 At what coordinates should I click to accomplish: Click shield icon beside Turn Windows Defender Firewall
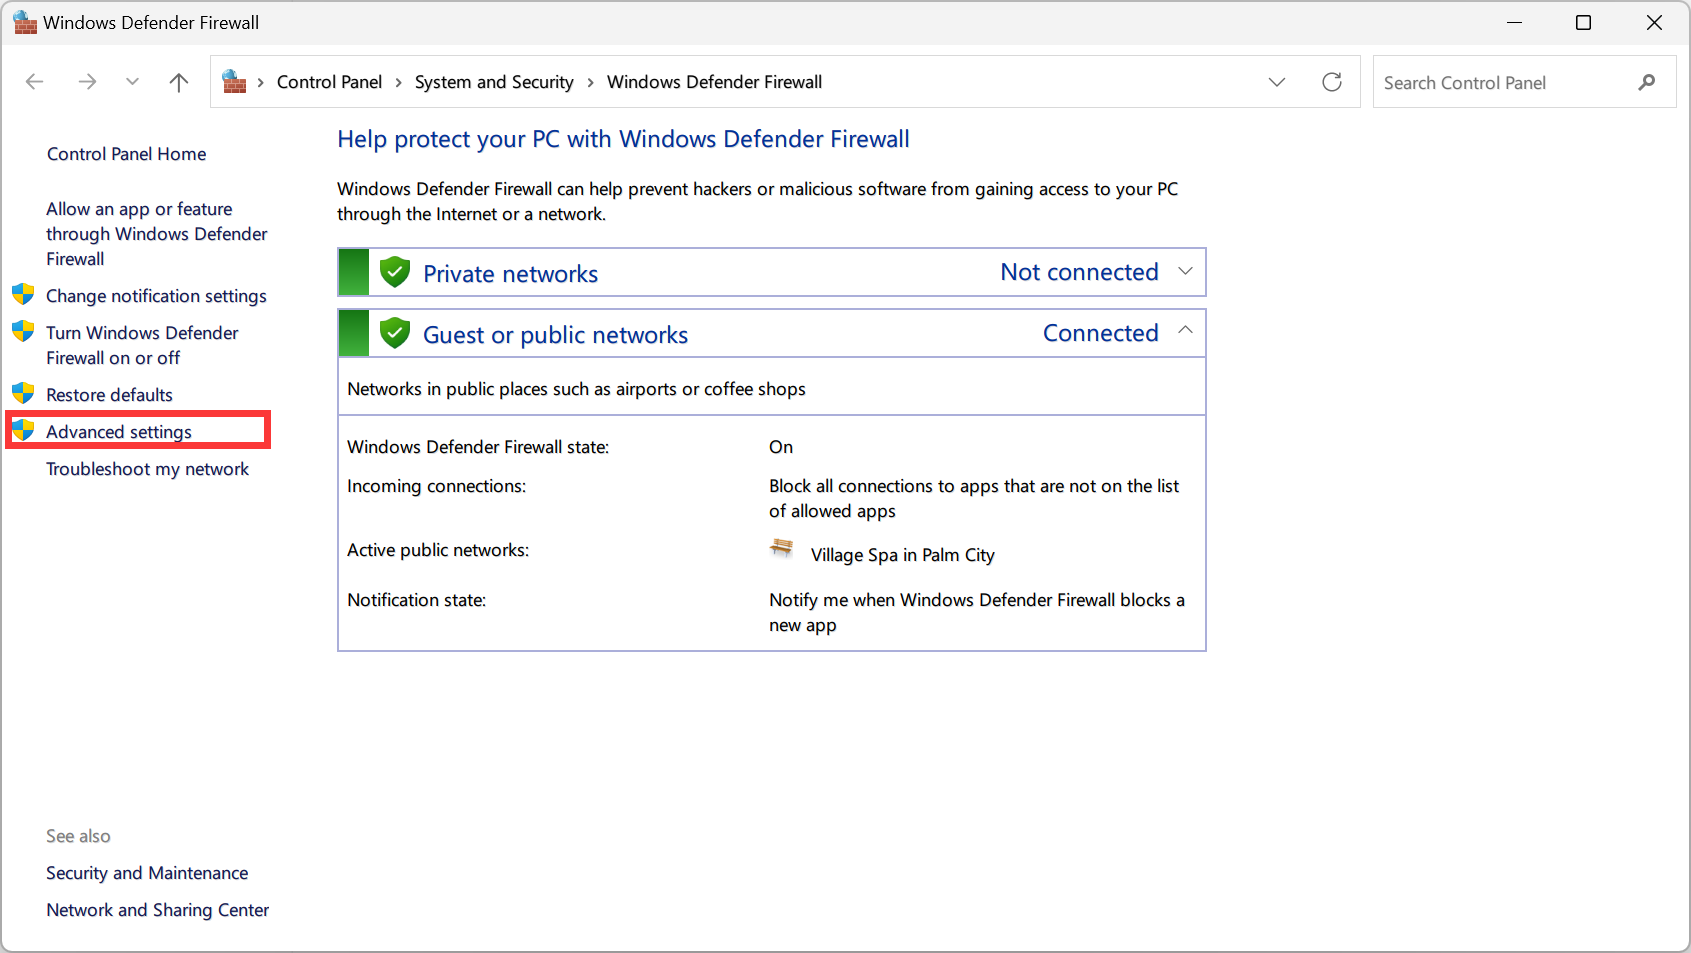coord(23,332)
